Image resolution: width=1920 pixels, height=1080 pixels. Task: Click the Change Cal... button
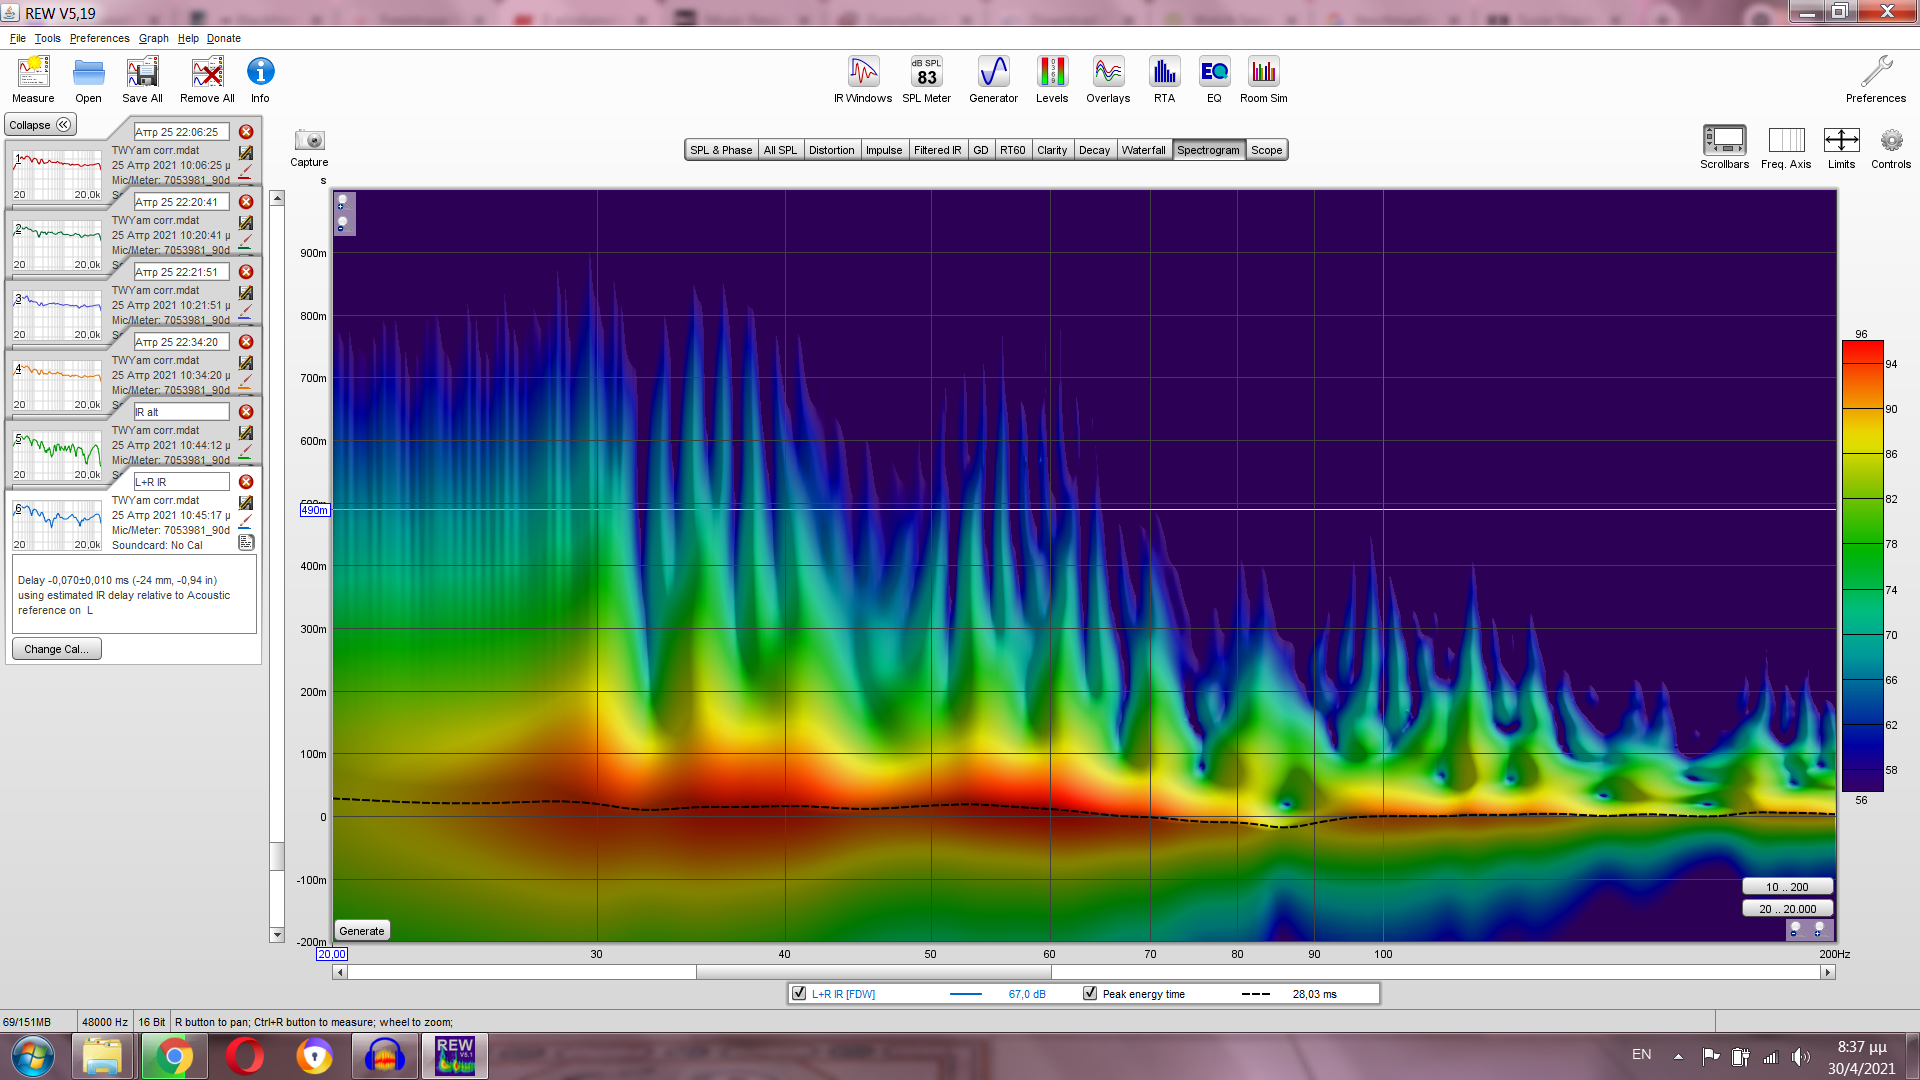56,649
